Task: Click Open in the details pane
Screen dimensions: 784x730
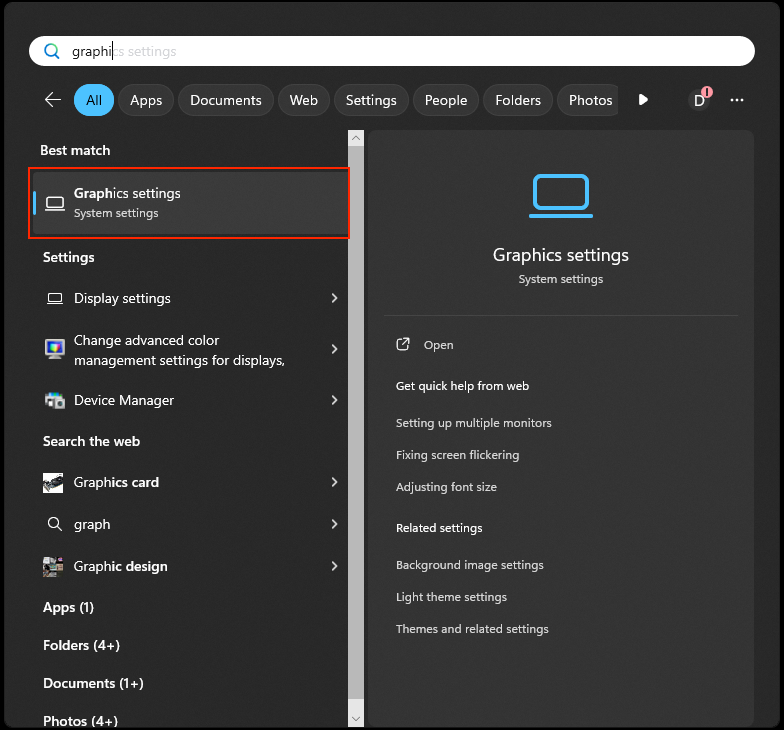Action: [438, 345]
